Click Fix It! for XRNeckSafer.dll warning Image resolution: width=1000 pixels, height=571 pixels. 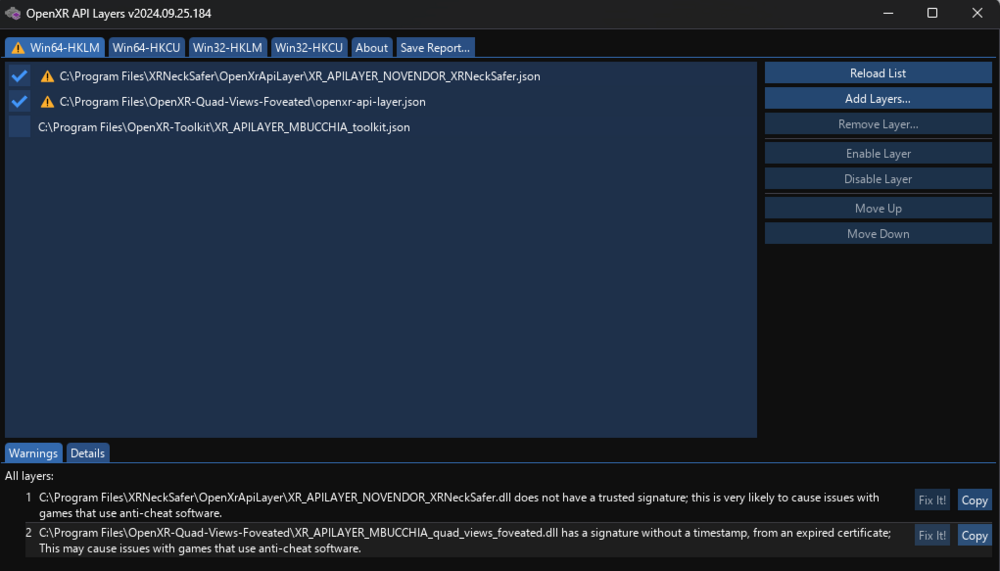932,500
